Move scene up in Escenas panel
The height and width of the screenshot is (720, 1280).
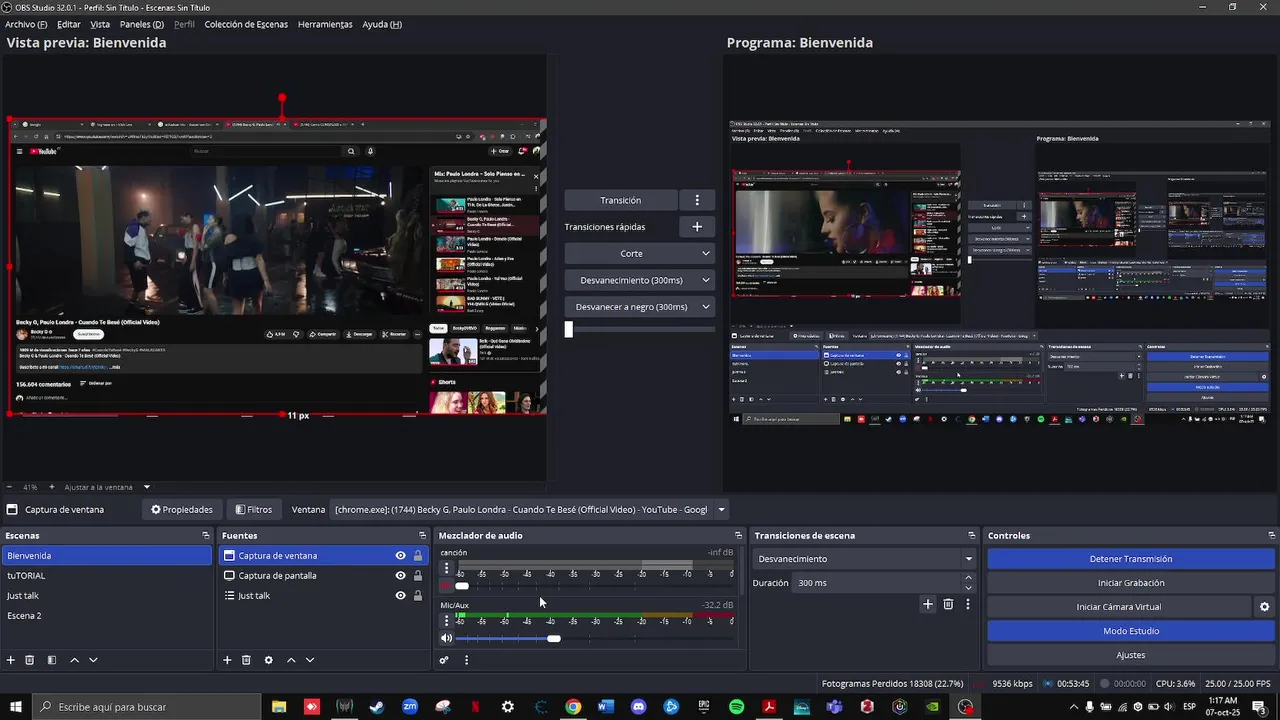[74, 660]
